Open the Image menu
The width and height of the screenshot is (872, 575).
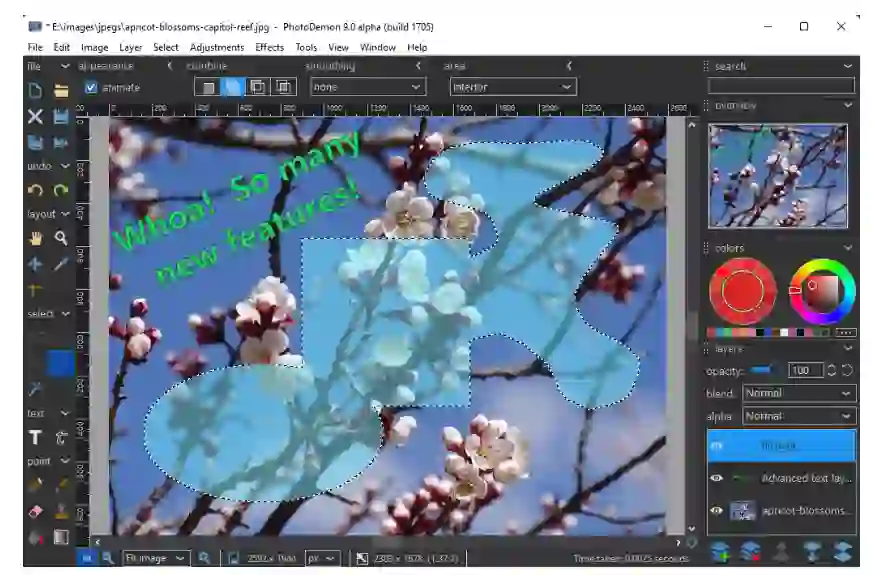coord(95,47)
